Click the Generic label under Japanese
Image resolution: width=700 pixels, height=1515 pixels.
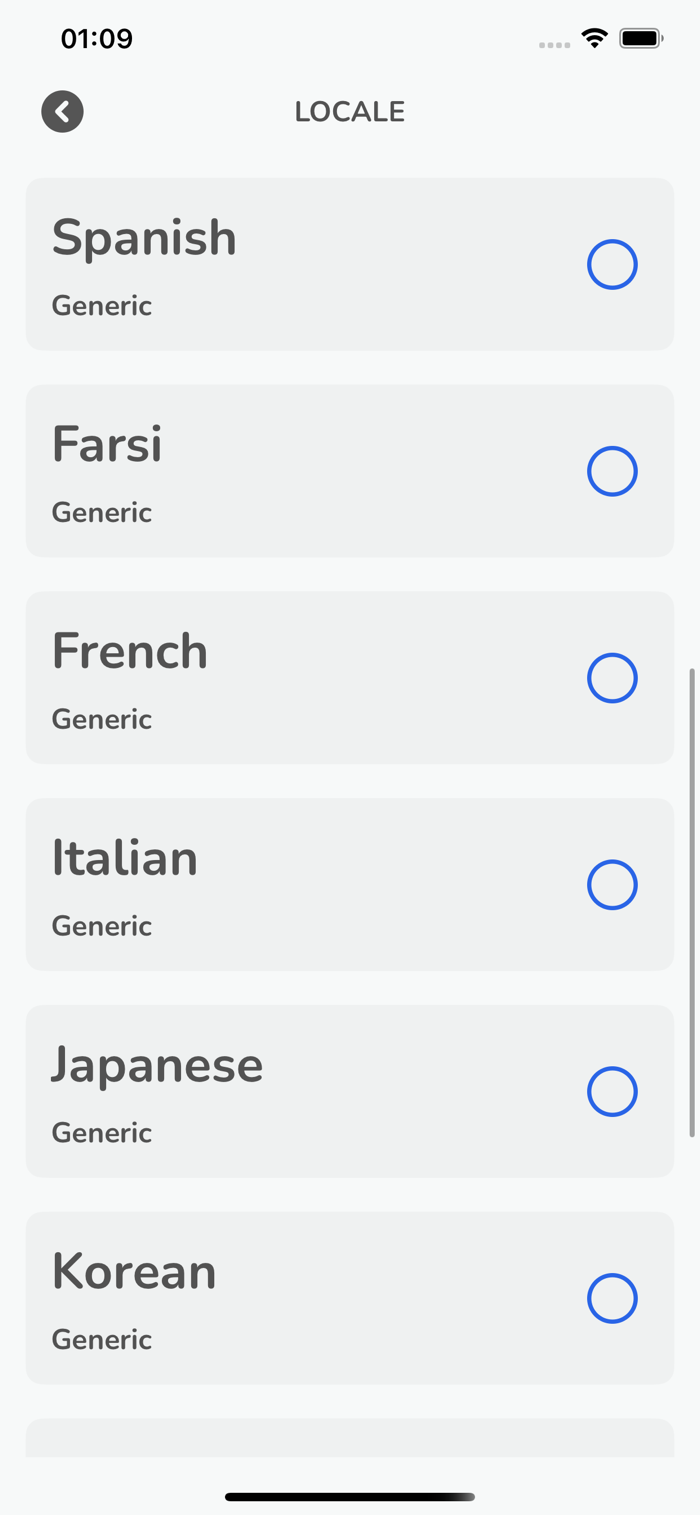[x=102, y=1133]
